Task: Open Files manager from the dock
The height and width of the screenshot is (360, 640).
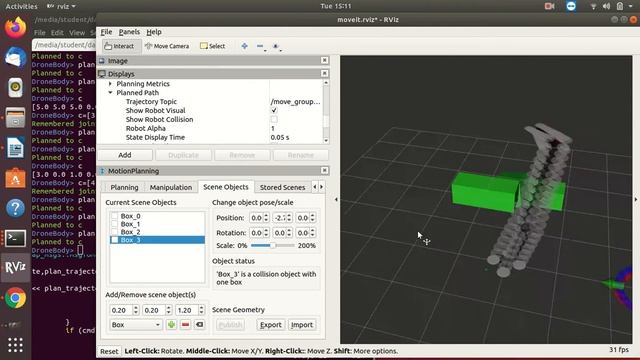Action: point(15,117)
